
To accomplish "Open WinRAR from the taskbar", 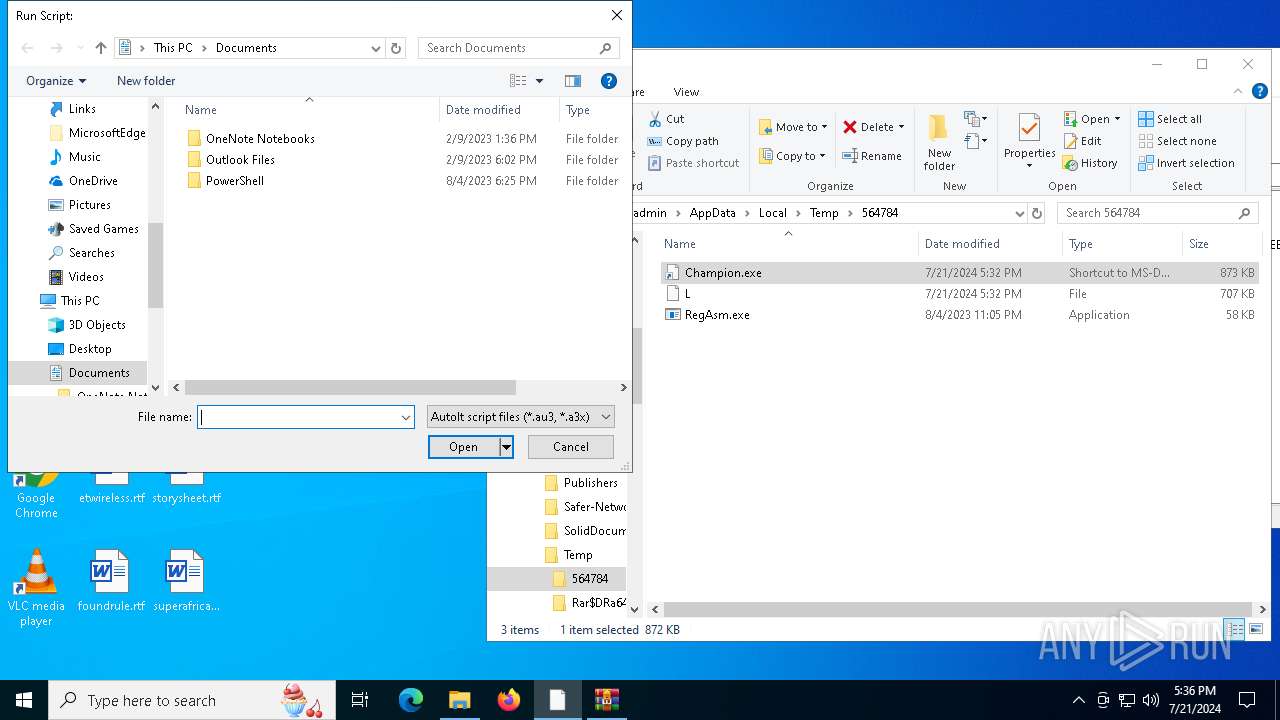I will point(607,700).
